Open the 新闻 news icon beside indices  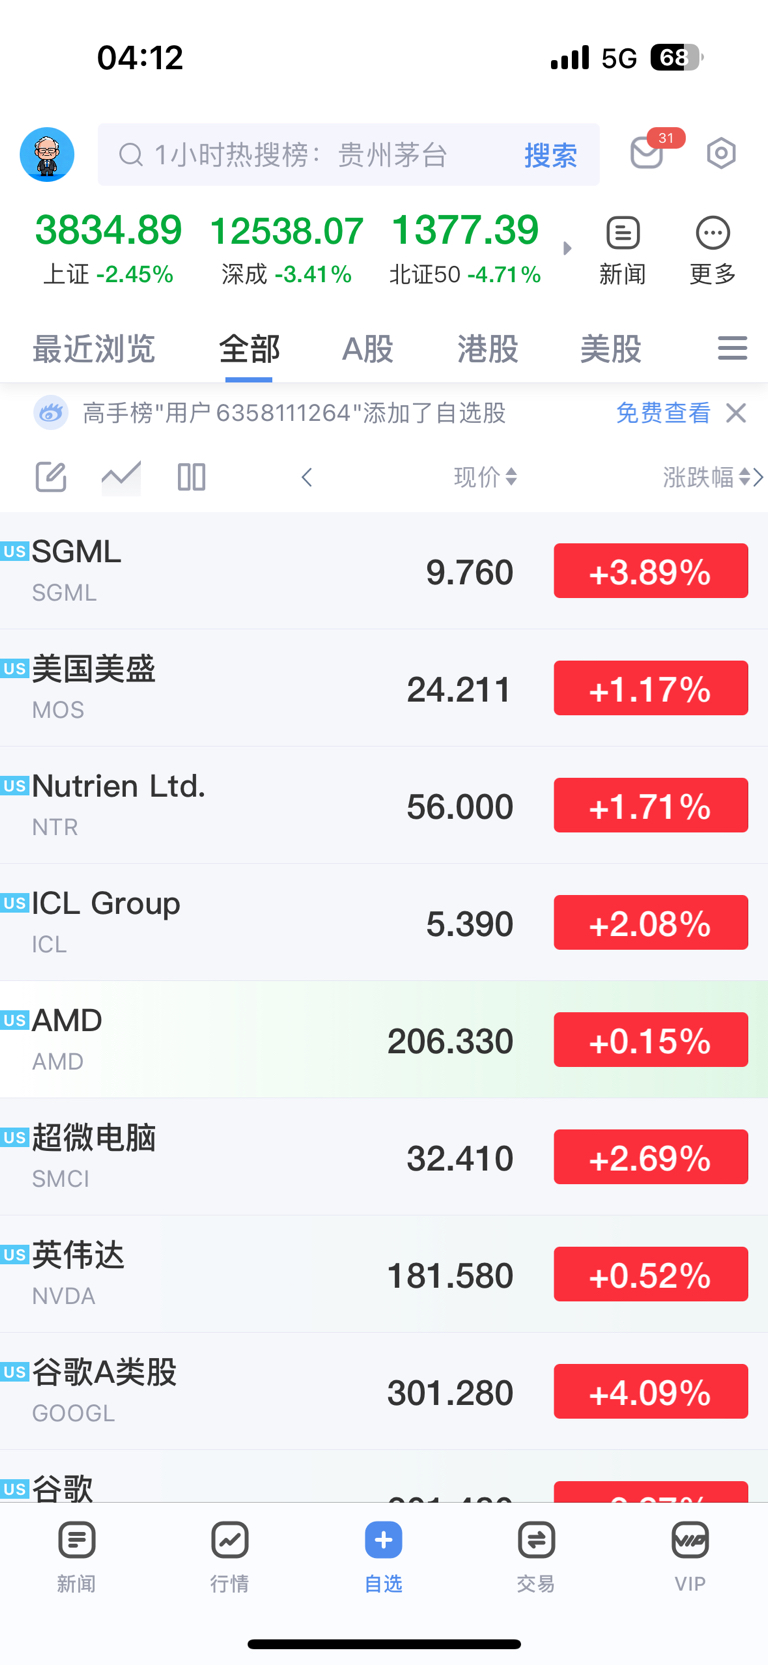tap(622, 250)
